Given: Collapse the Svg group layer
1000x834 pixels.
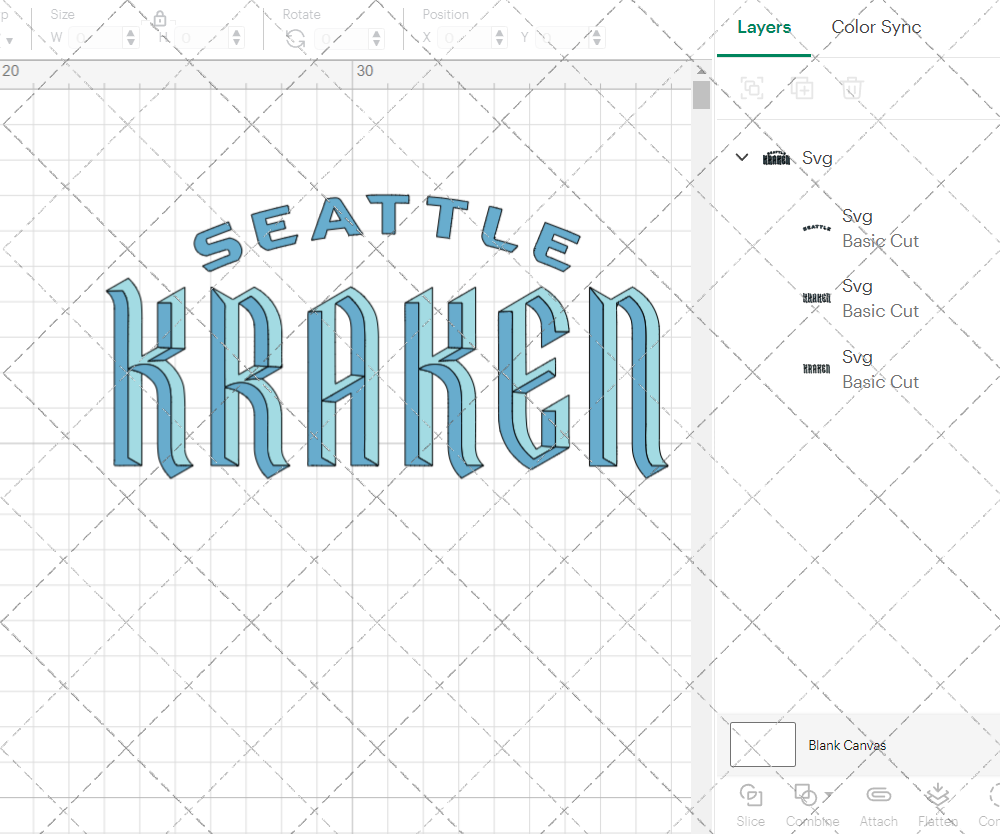Looking at the screenshot, I should [x=742, y=157].
